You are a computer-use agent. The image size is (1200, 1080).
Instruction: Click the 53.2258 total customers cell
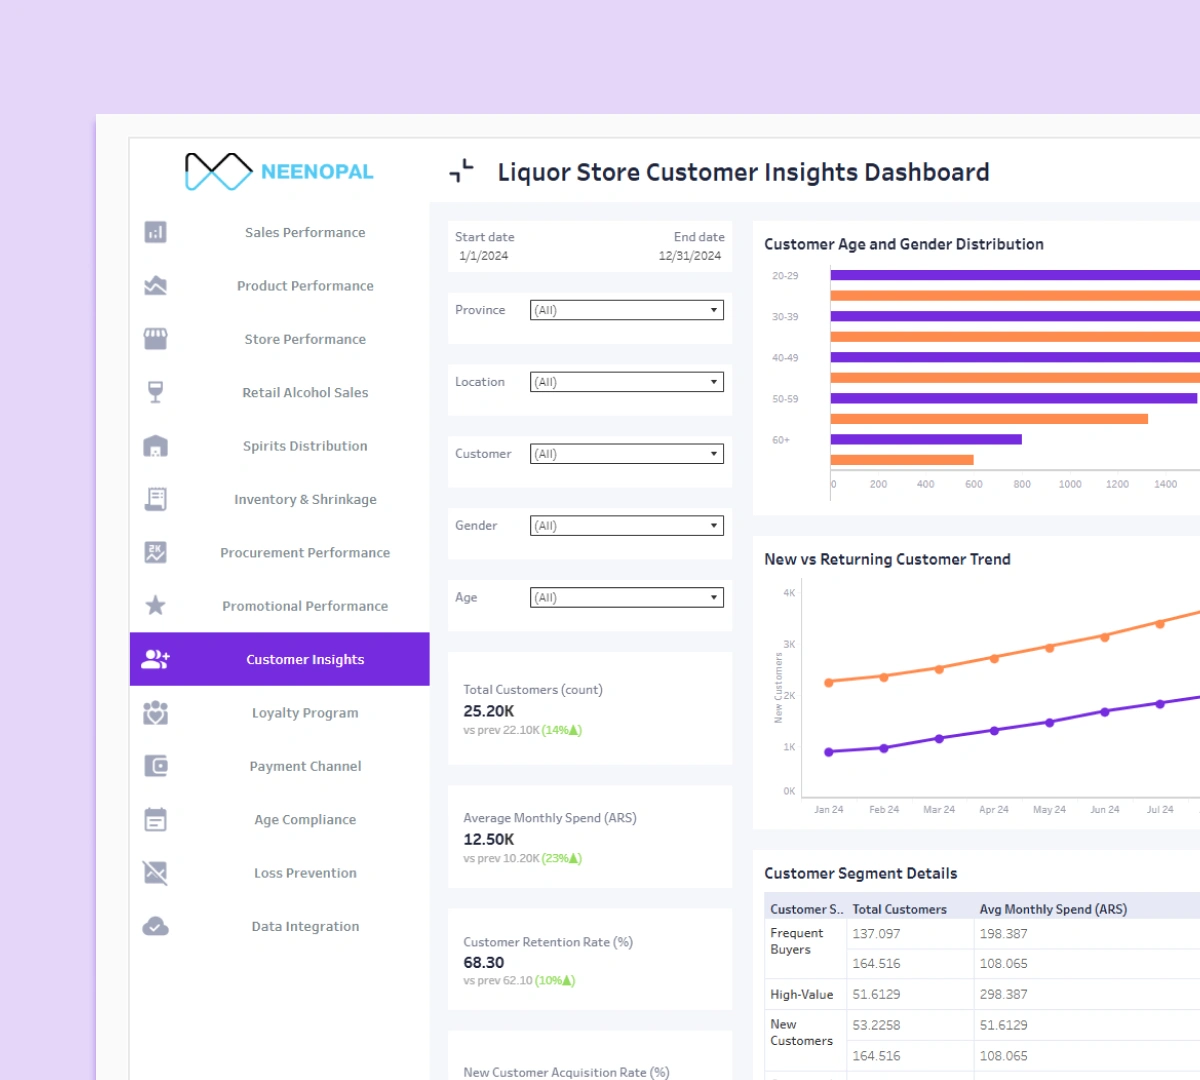tap(876, 1025)
